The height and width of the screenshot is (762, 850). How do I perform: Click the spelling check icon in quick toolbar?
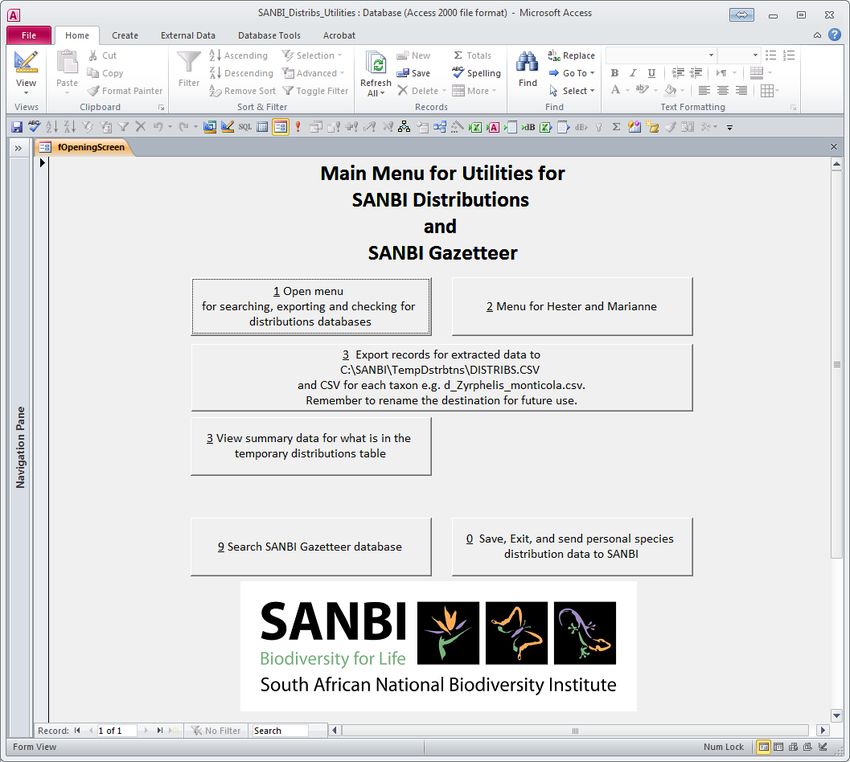tap(34, 127)
